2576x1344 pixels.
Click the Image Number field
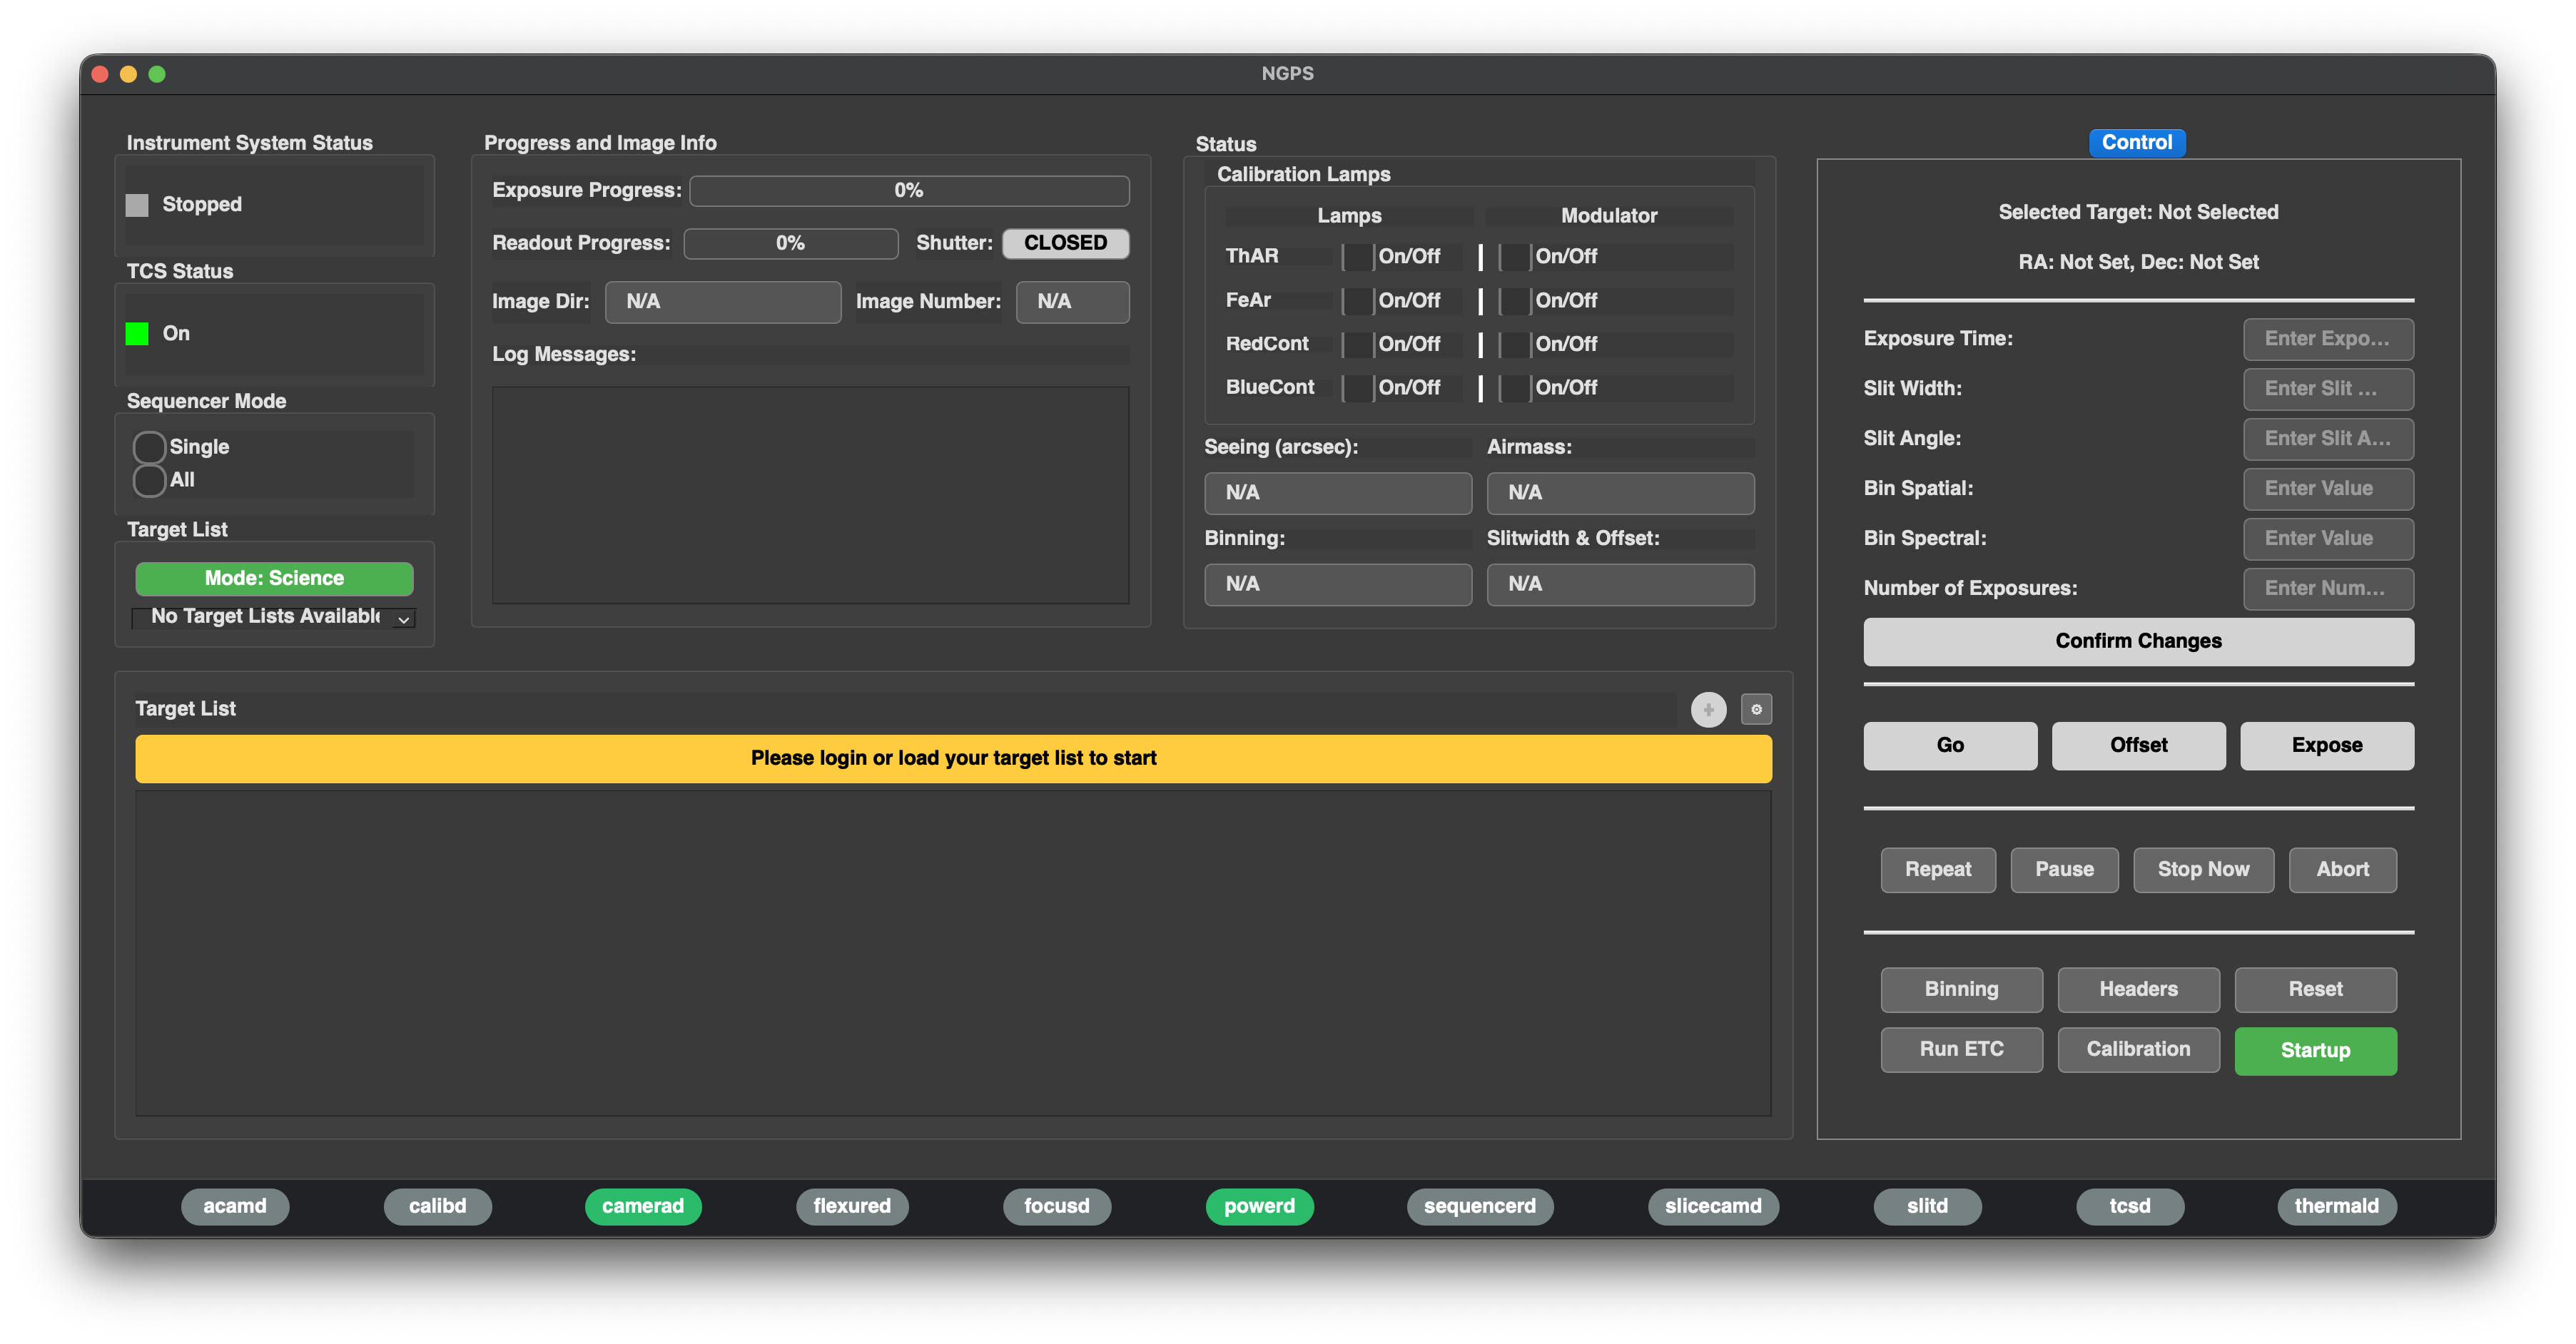coord(1073,302)
